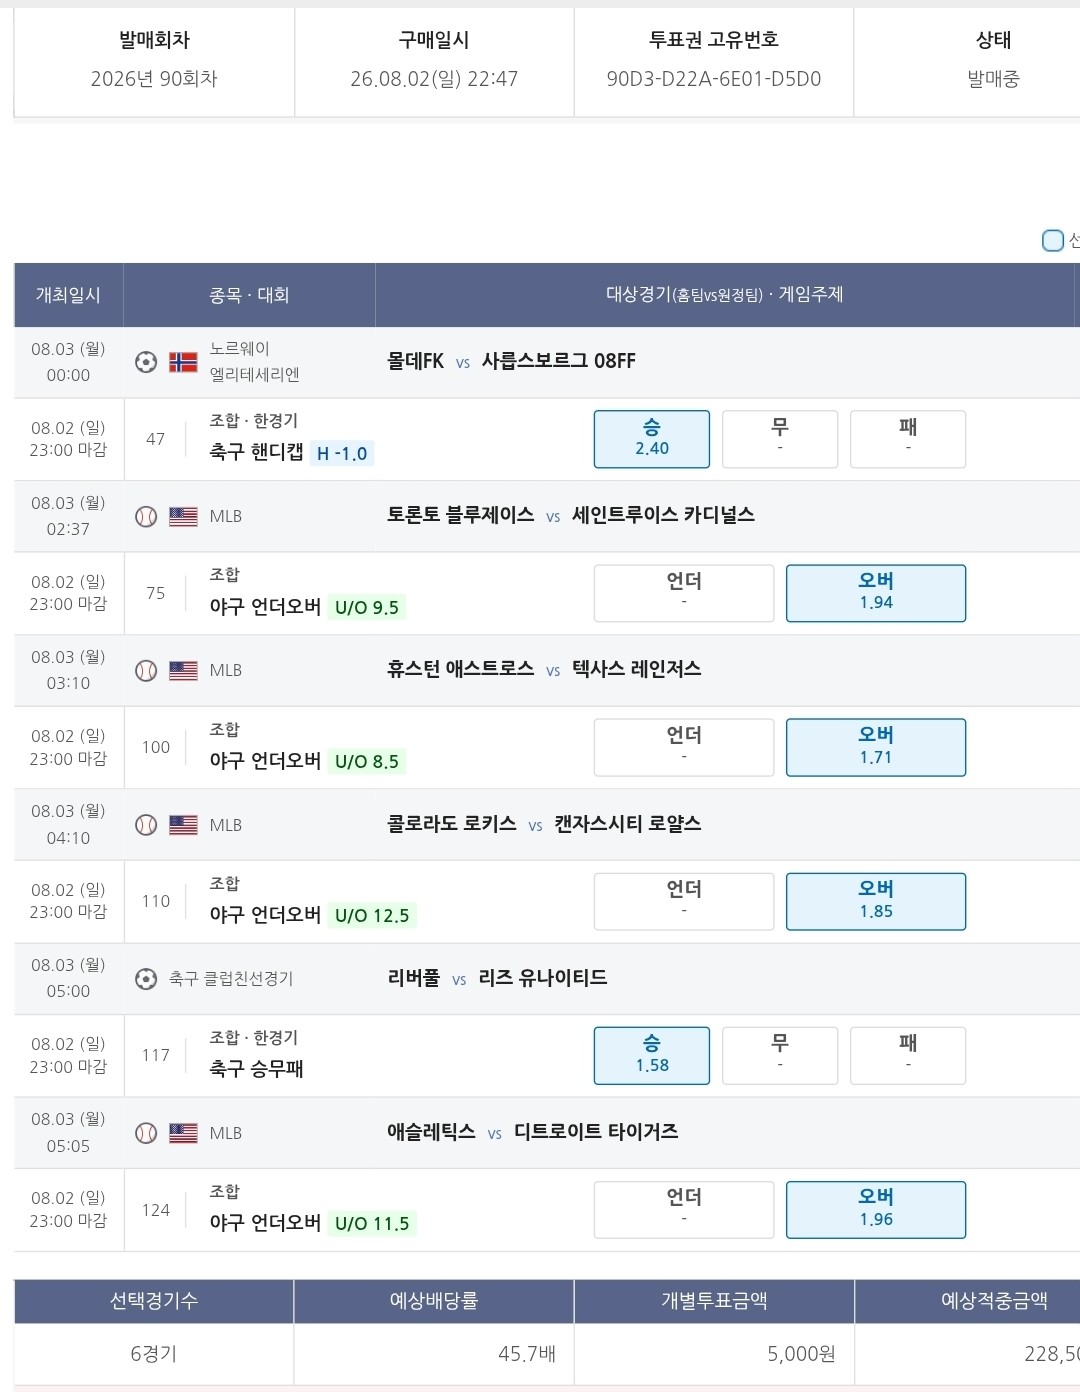Toggle the 오버 1.94 pick for game 75

(876, 593)
